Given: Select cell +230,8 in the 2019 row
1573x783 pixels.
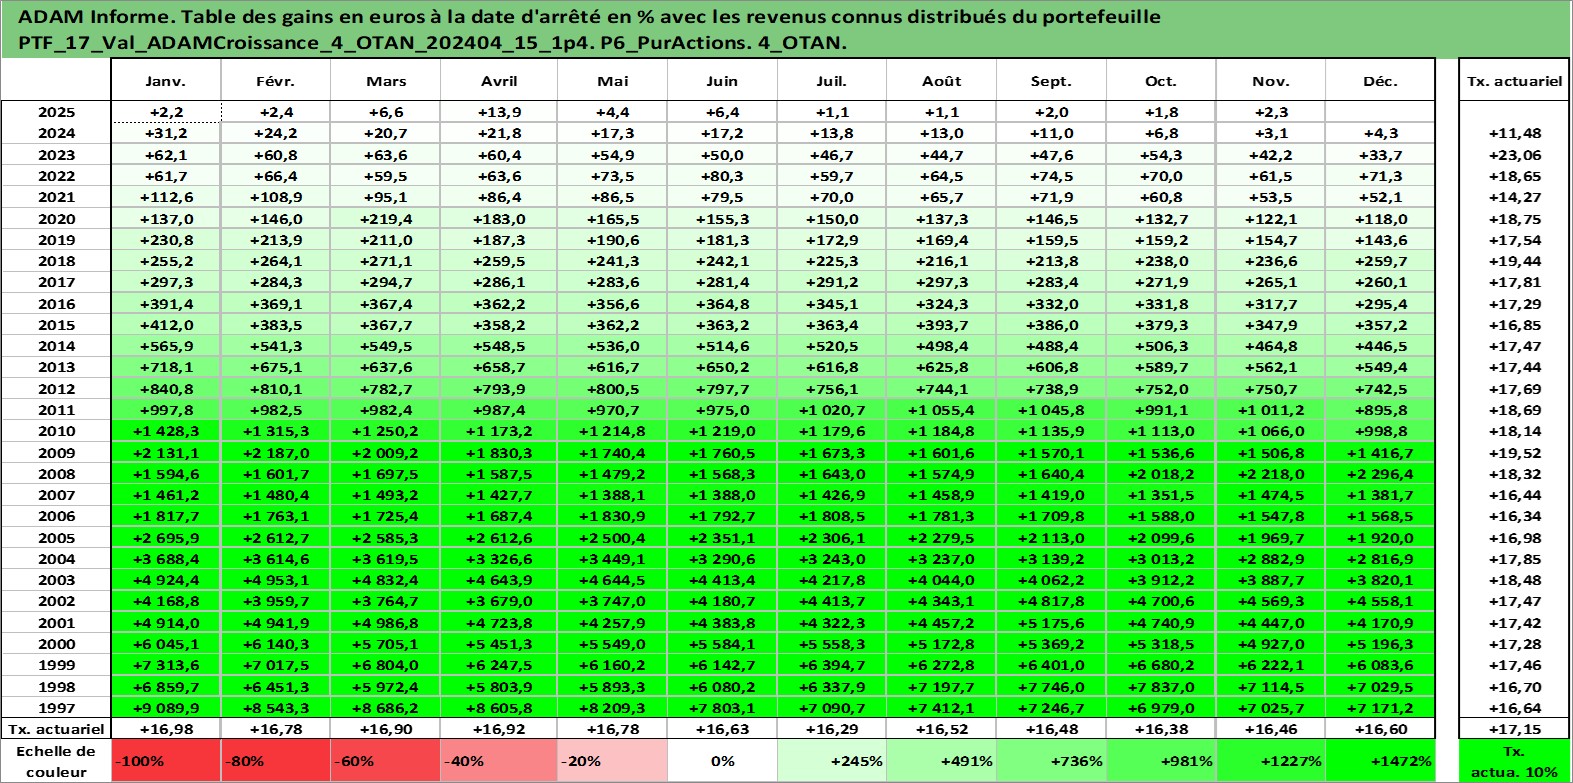Looking at the screenshot, I should pos(166,240).
